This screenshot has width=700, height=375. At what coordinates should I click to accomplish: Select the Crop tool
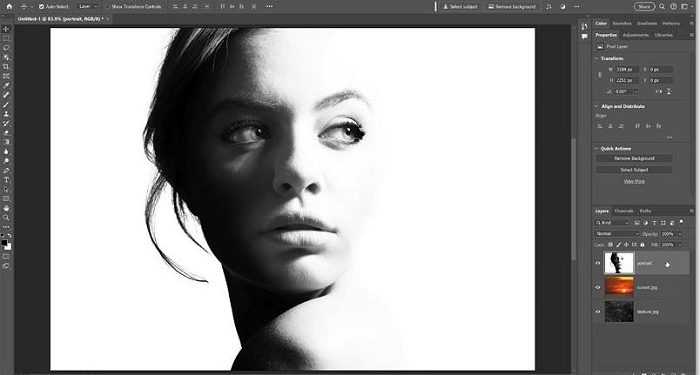point(6,67)
